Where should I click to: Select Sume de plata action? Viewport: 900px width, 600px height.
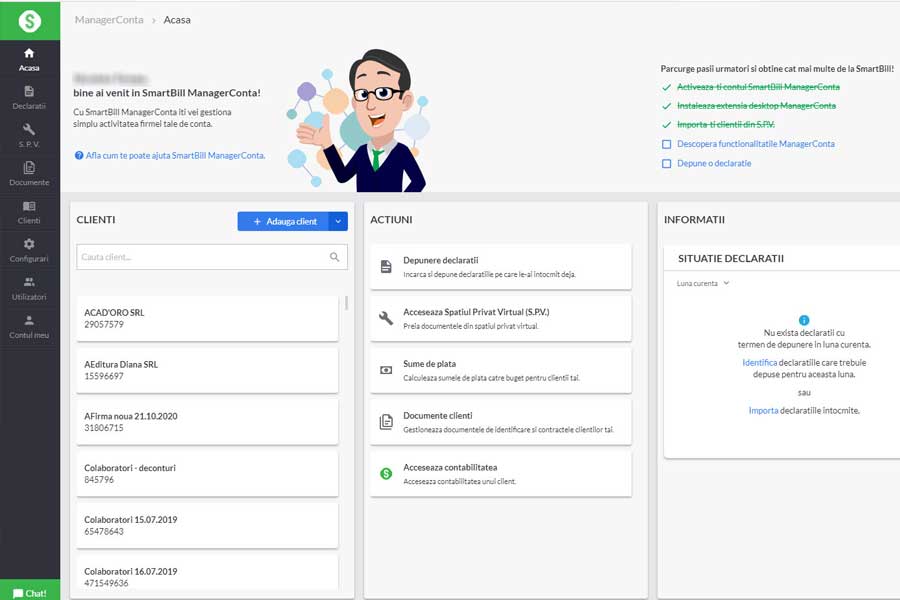pyautogui.click(x=500, y=370)
